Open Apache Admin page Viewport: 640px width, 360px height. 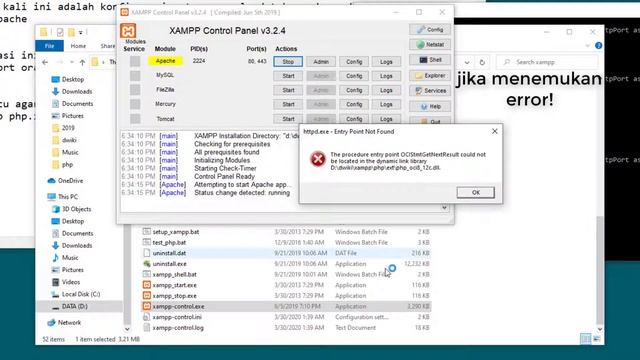[x=321, y=62]
